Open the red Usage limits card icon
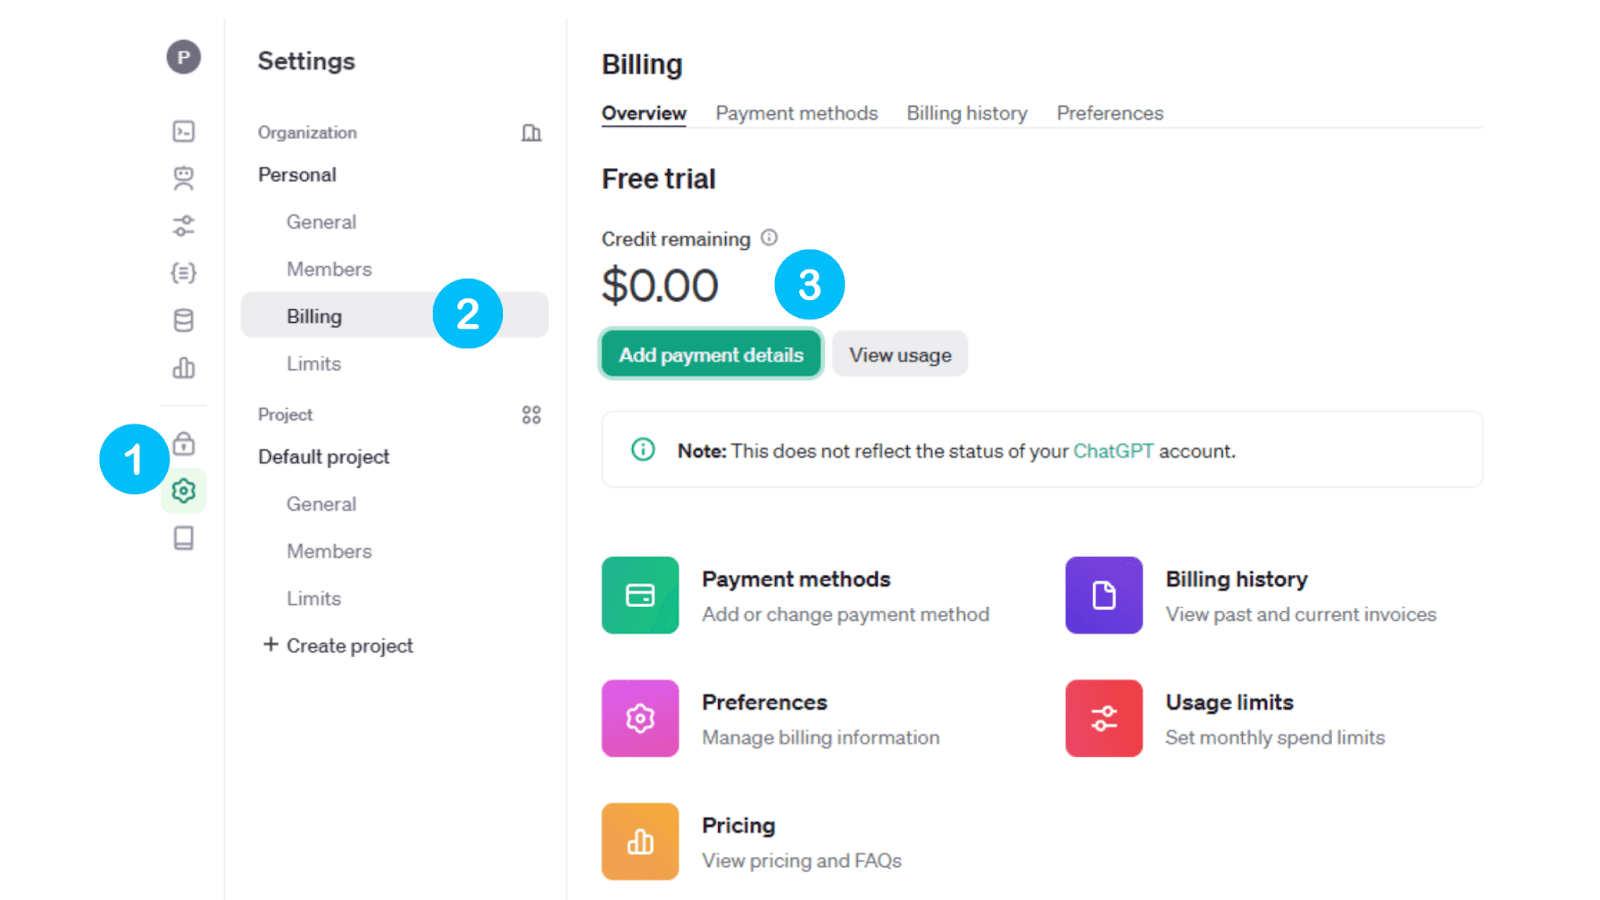The width and height of the screenshot is (1600, 900). click(x=1103, y=718)
